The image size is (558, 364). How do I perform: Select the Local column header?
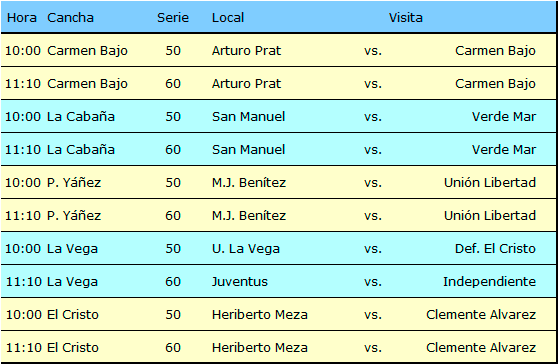(228, 17)
